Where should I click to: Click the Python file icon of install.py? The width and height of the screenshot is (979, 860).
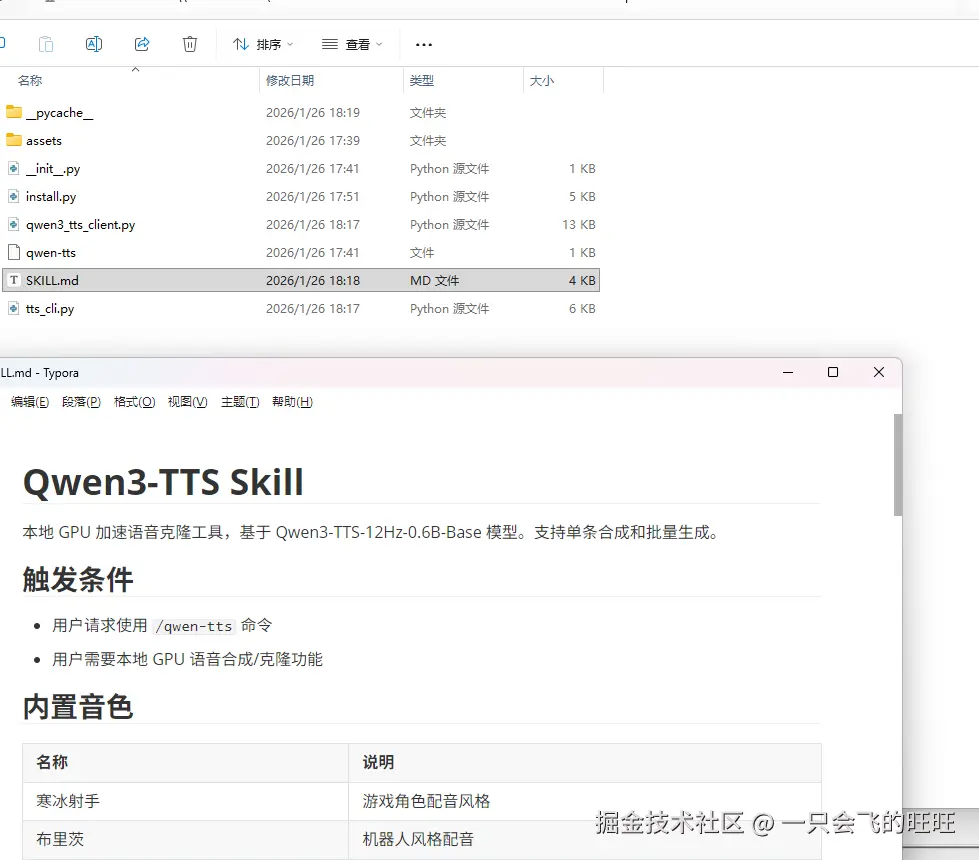click(x=14, y=196)
